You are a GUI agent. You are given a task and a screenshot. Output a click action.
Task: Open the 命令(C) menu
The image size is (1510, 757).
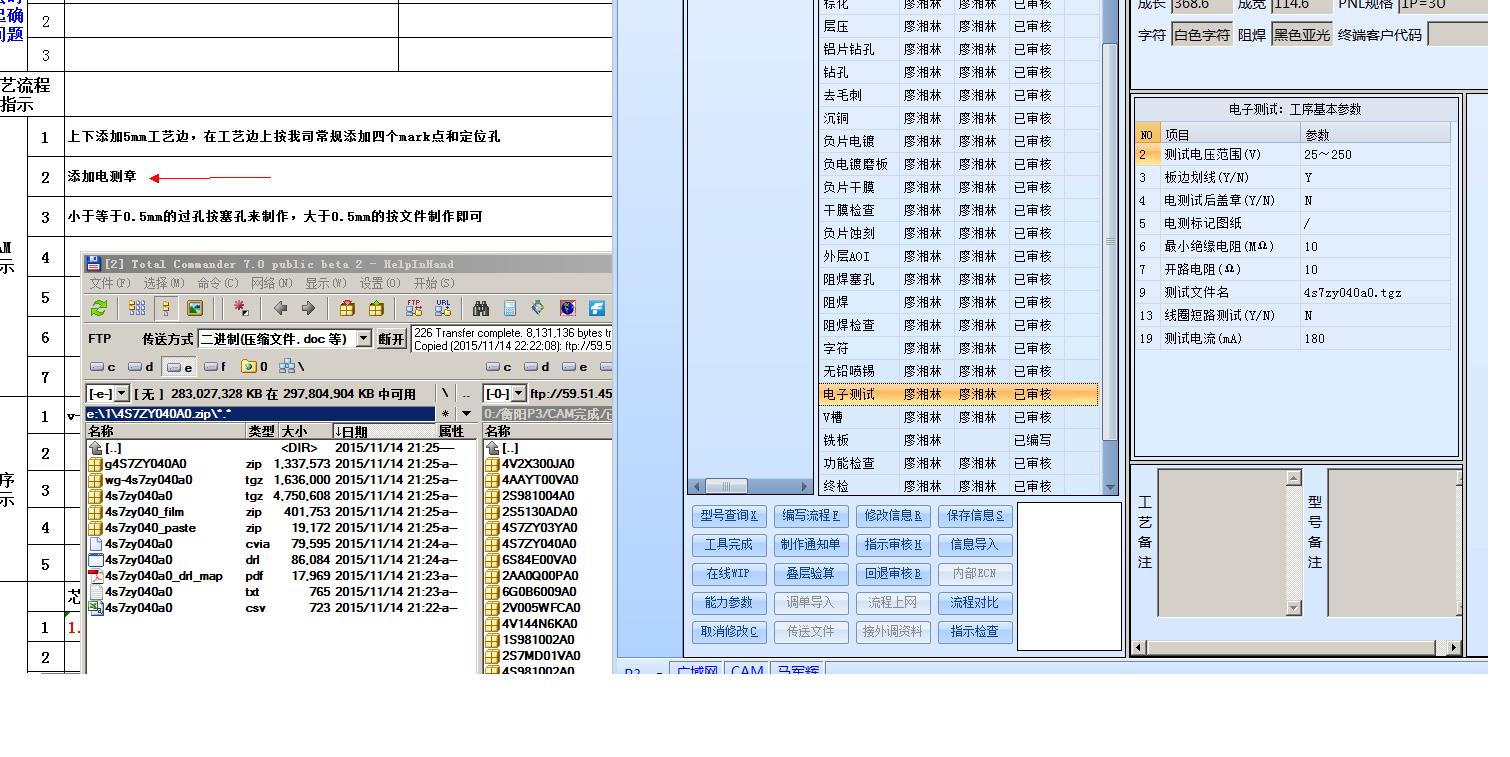point(218,283)
